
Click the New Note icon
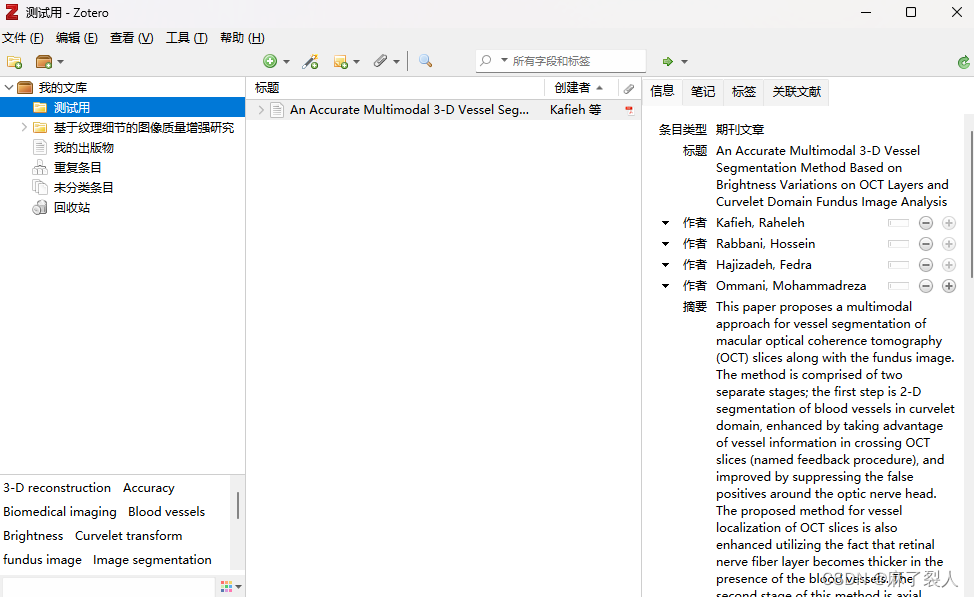[340, 62]
